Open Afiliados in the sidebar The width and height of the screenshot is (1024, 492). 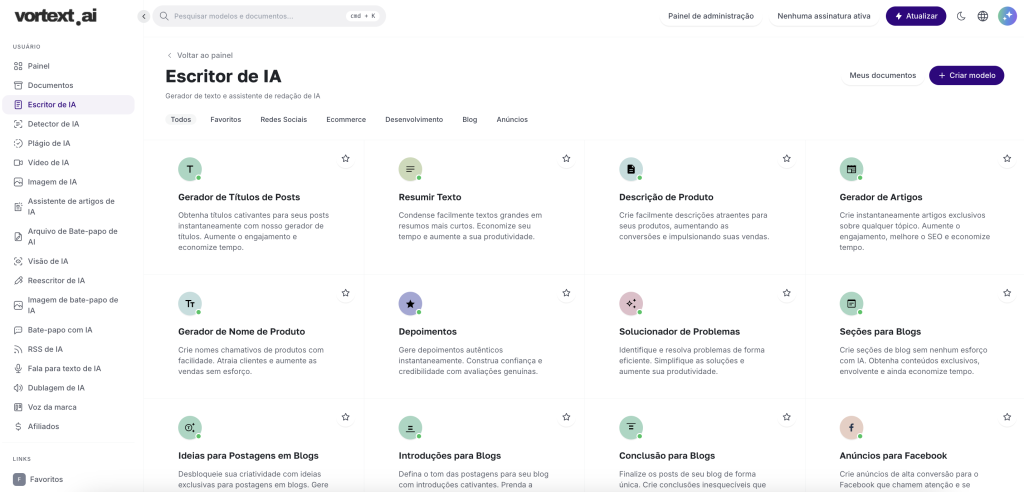pos(68,427)
